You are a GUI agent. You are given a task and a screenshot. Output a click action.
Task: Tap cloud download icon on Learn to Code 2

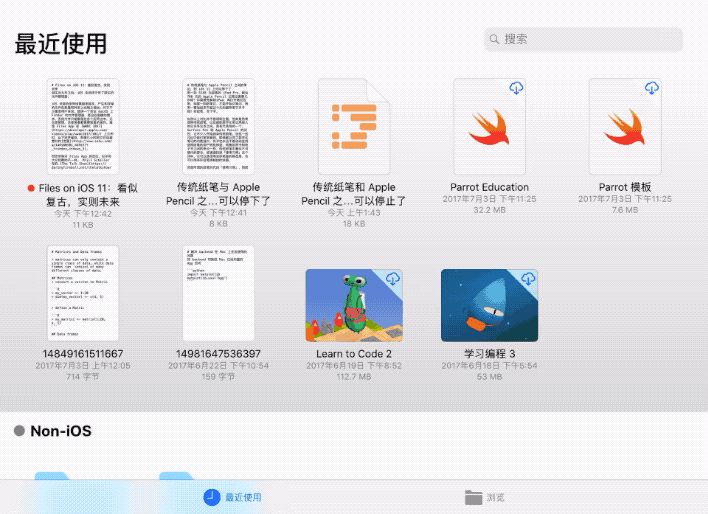[x=392, y=279]
